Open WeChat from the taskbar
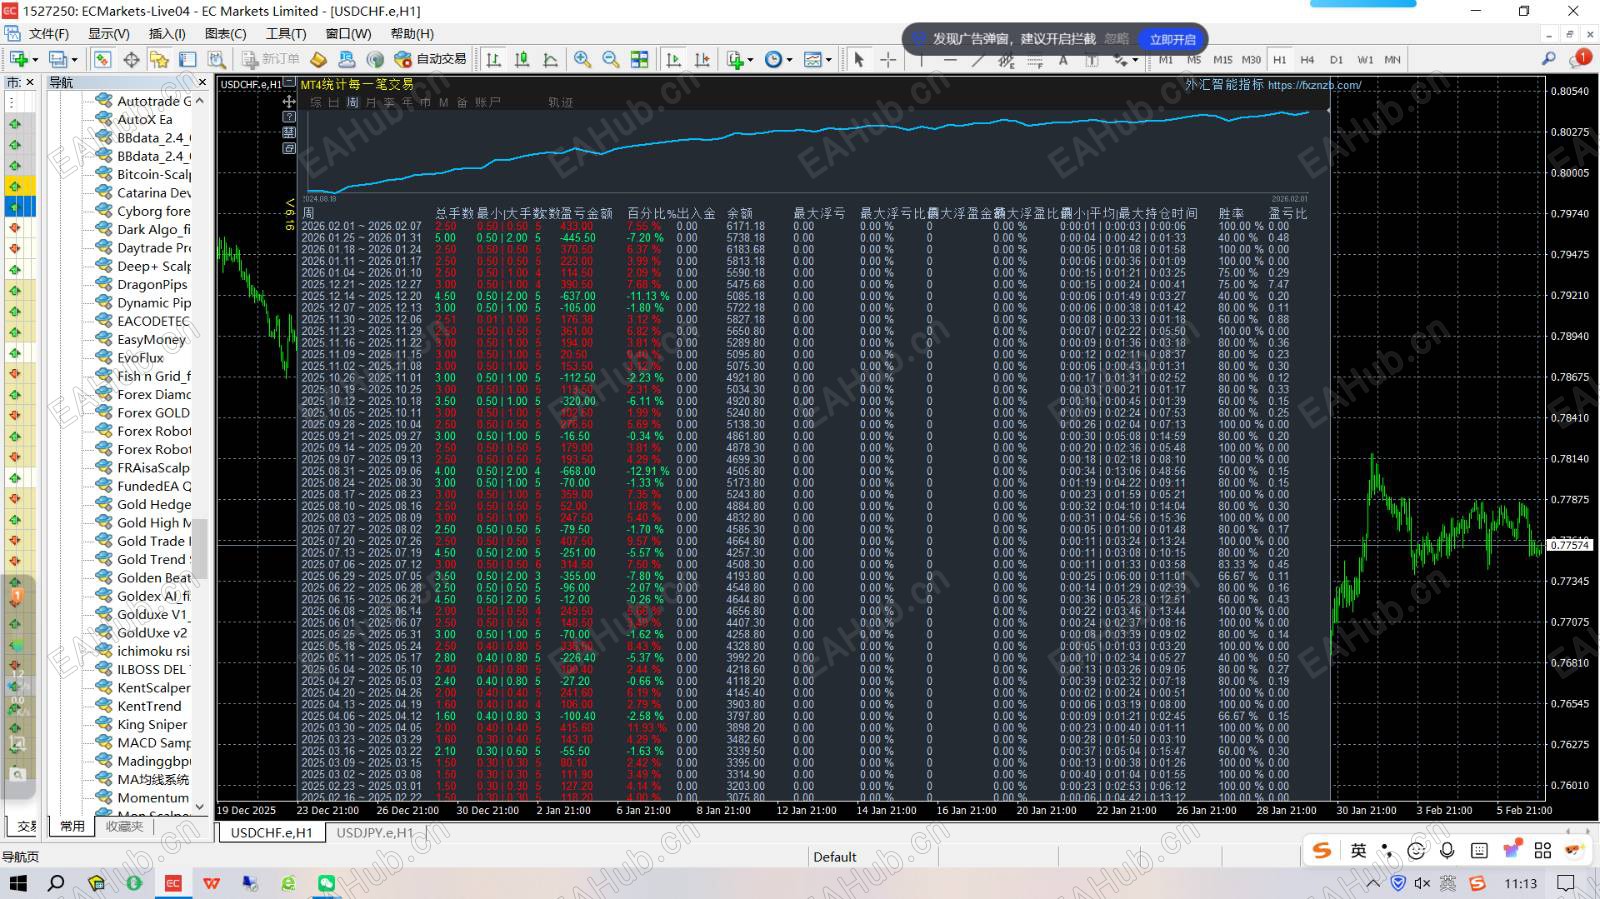 click(x=326, y=883)
